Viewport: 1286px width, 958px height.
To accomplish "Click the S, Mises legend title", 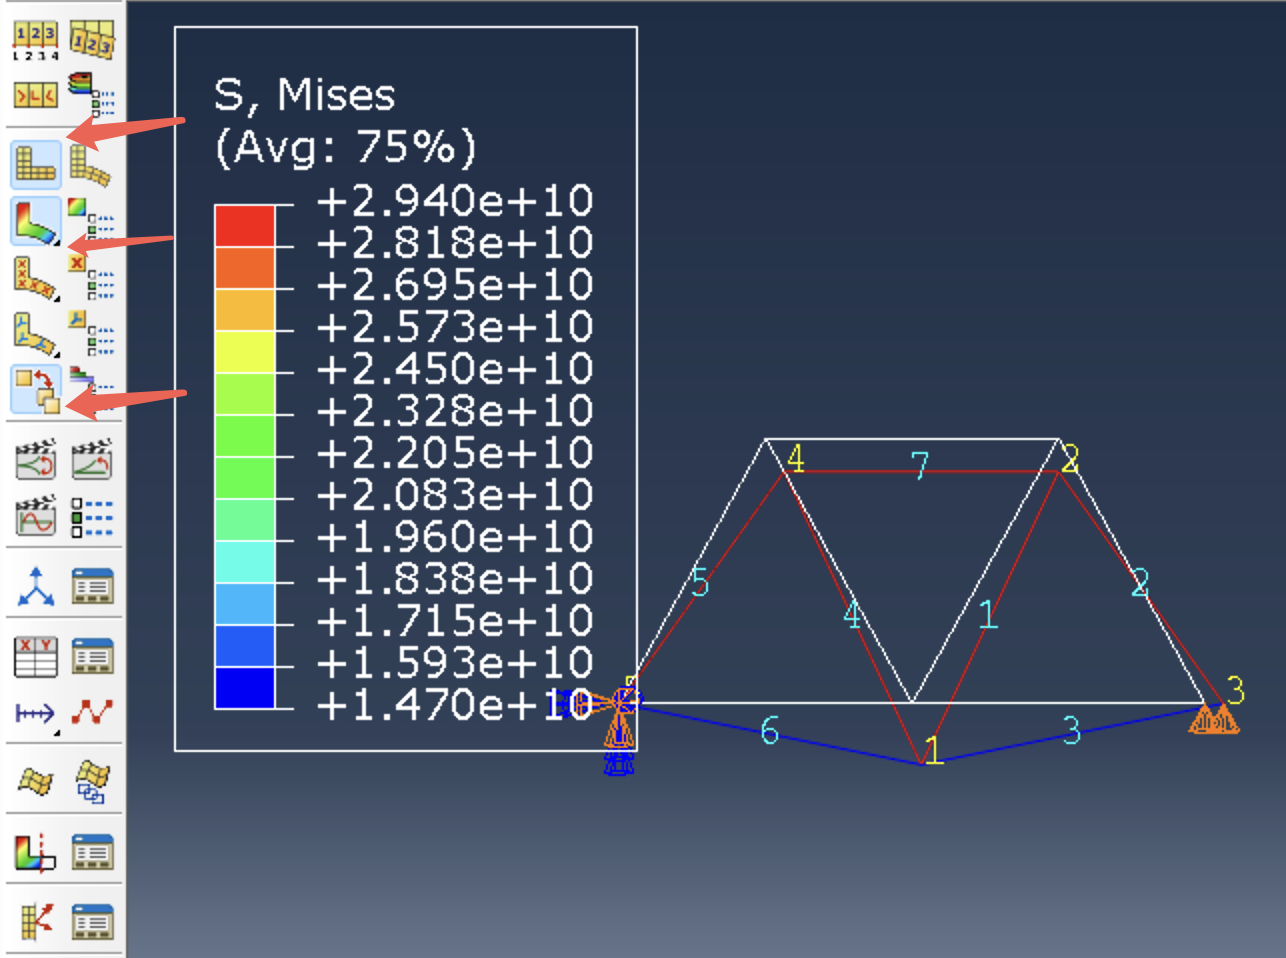I will click(x=305, y=95).
